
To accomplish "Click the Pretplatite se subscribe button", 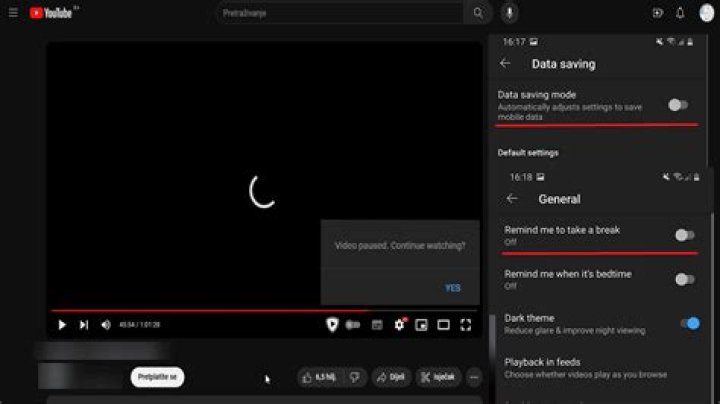I will click(x=157, y=377).
